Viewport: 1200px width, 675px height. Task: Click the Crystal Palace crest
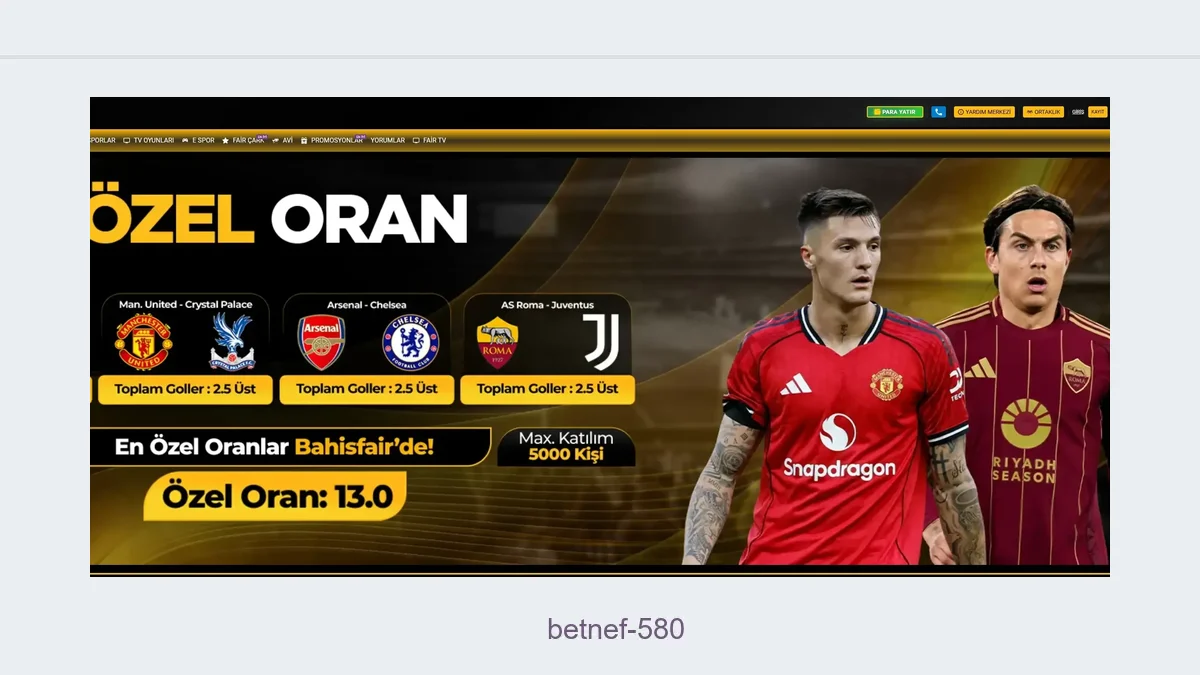(x=232, y=342)
